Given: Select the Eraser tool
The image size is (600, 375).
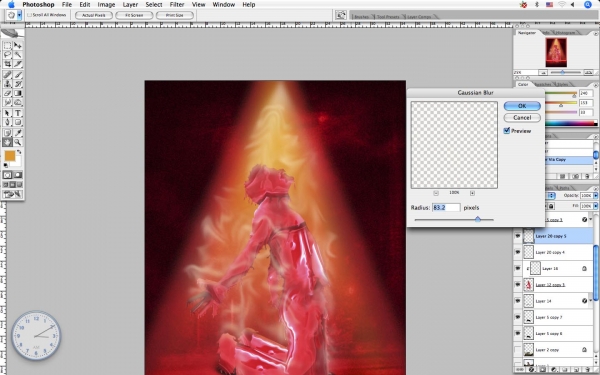Looking at the screenshot, I should 7,93.
